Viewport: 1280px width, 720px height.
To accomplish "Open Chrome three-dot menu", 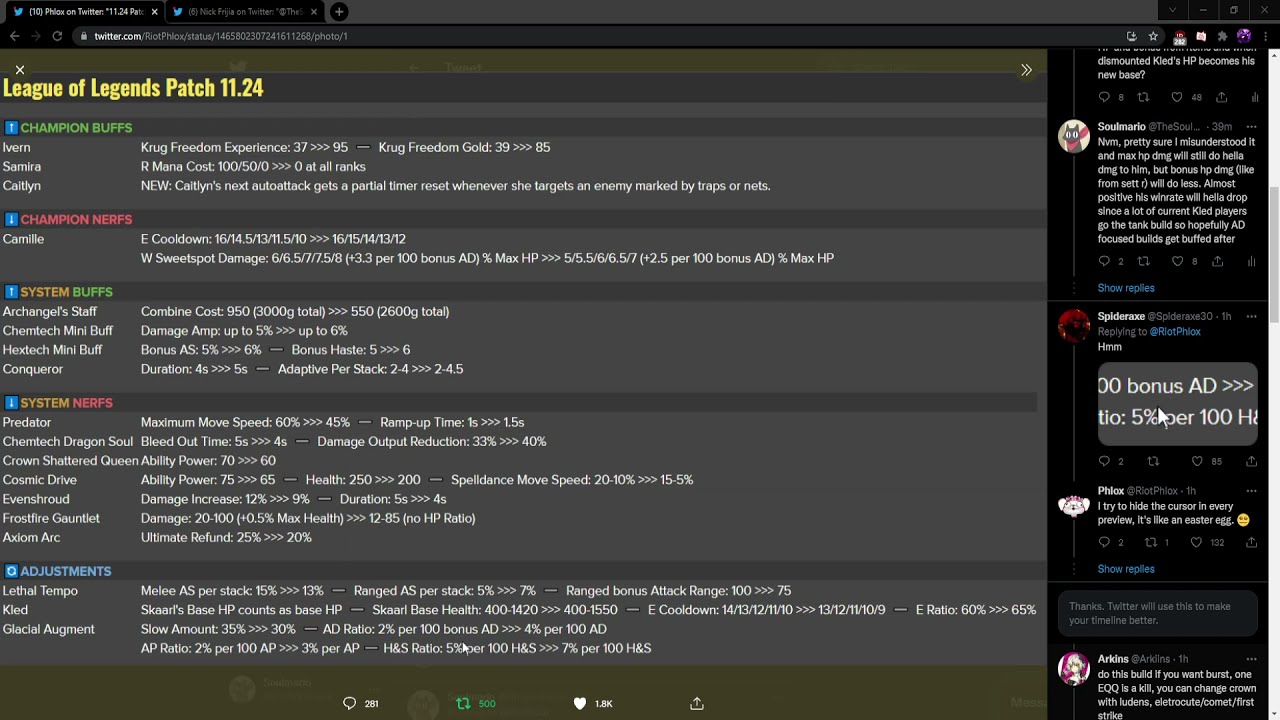I will [1264, 36].
